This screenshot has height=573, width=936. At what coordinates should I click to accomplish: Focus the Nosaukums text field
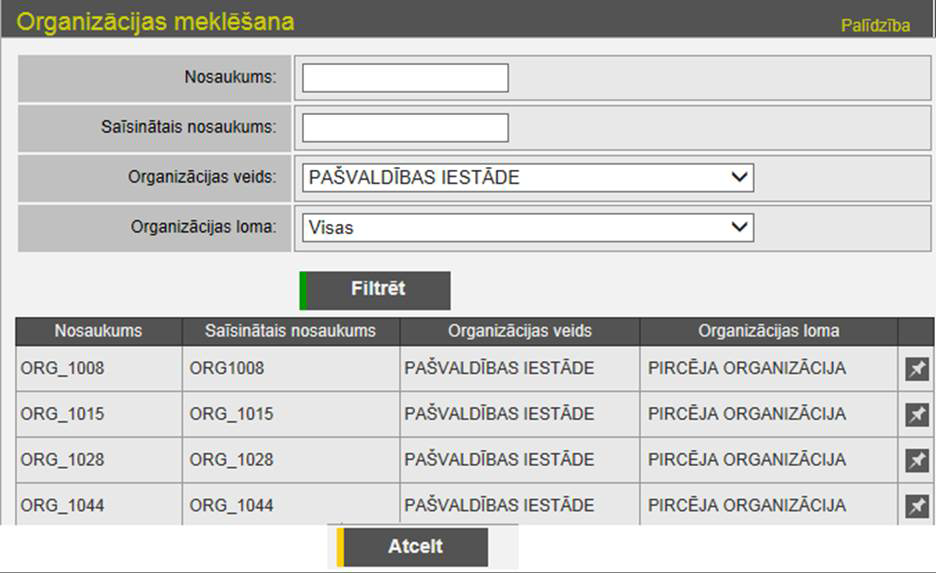pyautogui.click(x=405, y=78)
